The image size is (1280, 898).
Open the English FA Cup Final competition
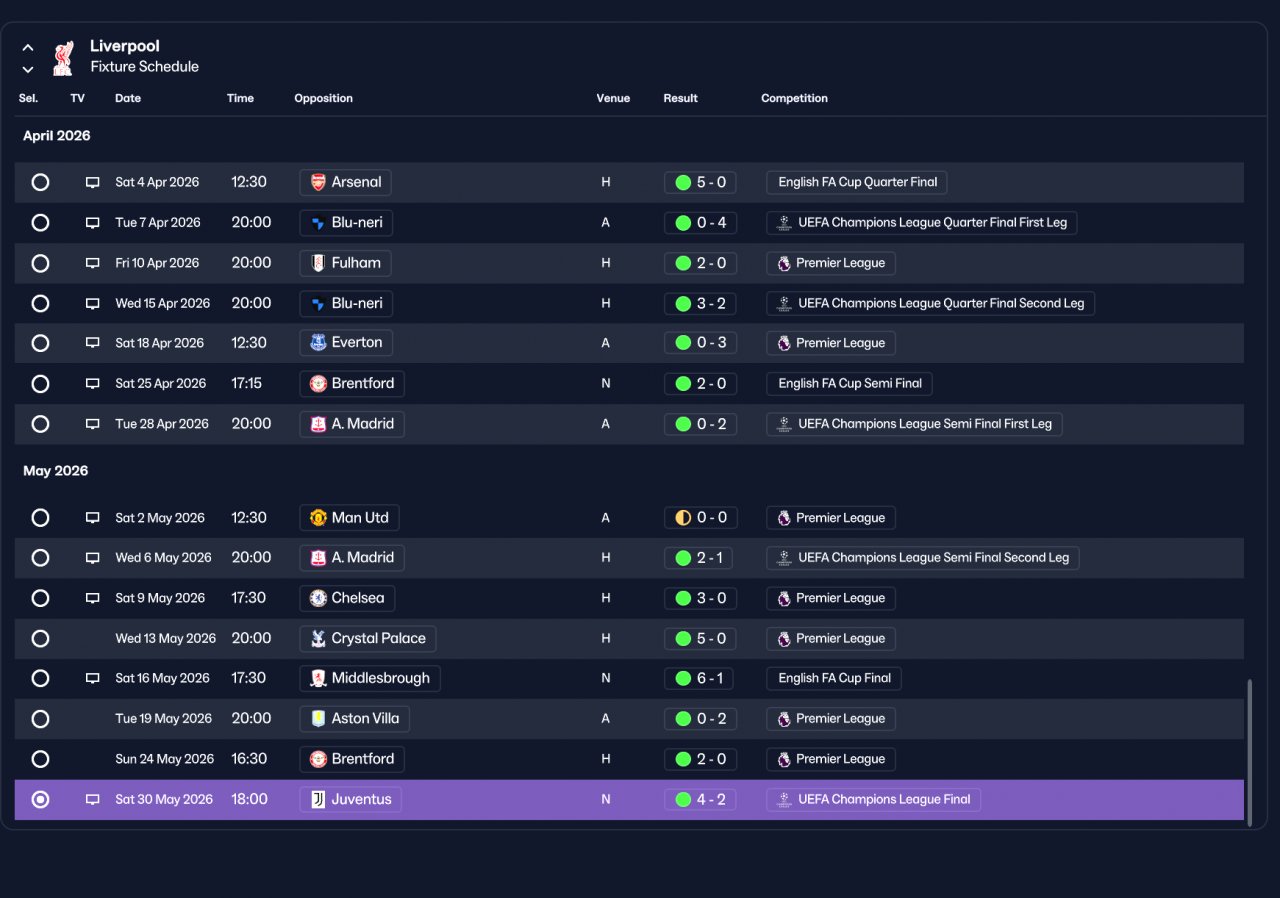pos(834,678)
